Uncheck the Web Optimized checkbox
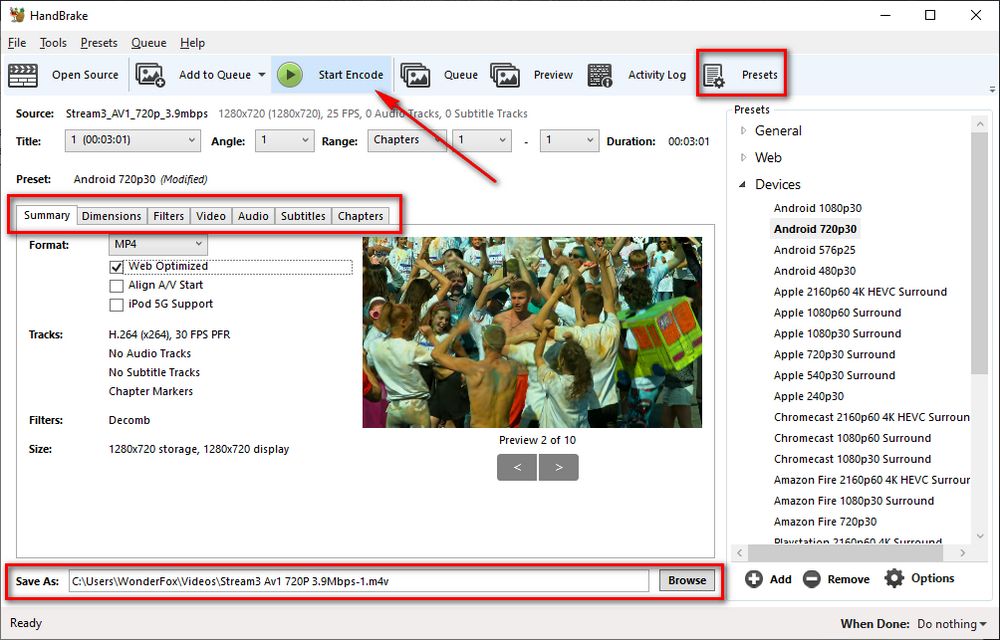Viewport: 1000px width, 640px height. click(x=116, y=267)
